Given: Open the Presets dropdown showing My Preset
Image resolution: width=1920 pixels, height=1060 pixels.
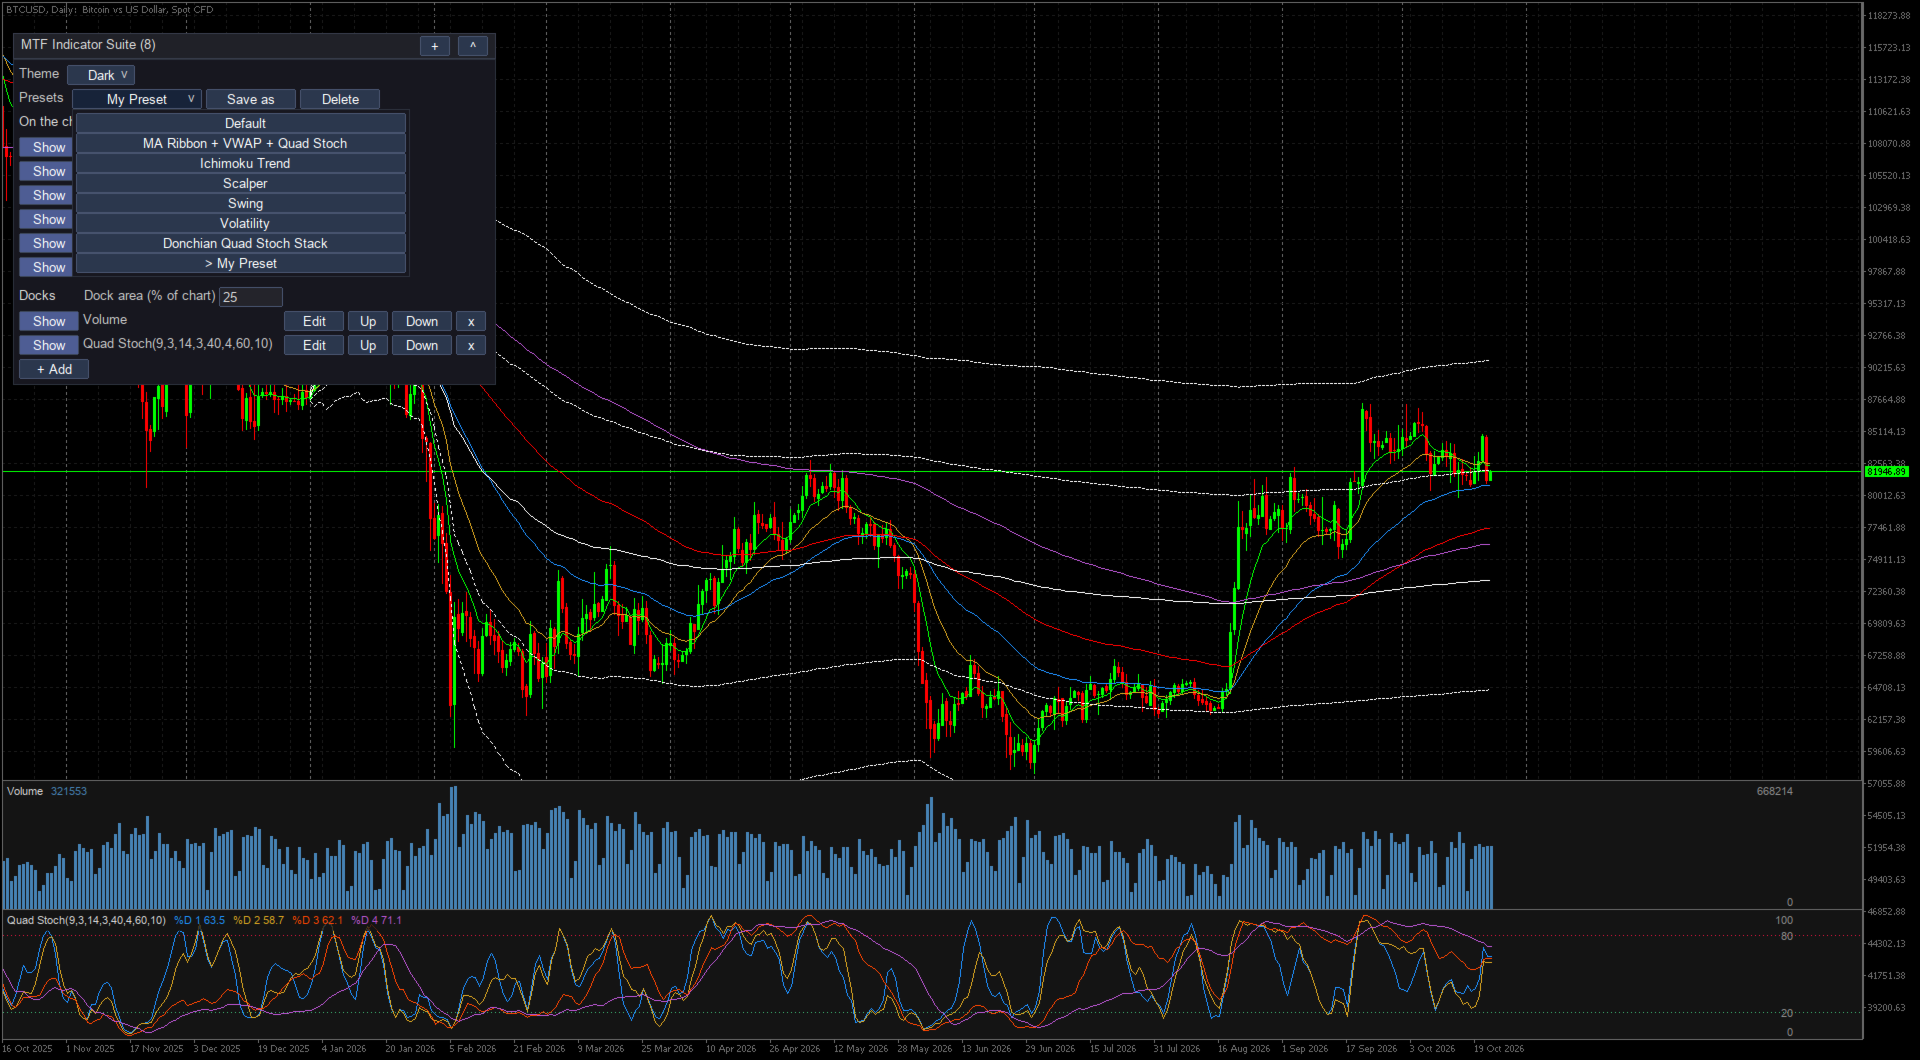Looking at the screenshot, I should 137,99.
